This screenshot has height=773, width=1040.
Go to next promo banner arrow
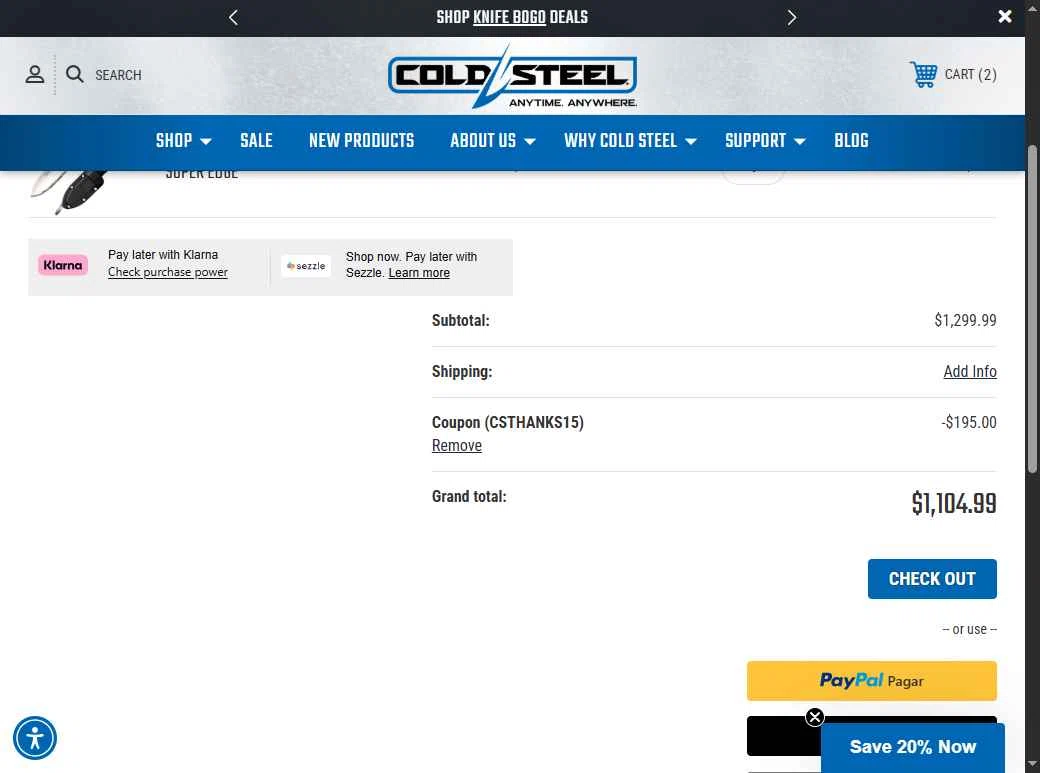coord(791,17)
